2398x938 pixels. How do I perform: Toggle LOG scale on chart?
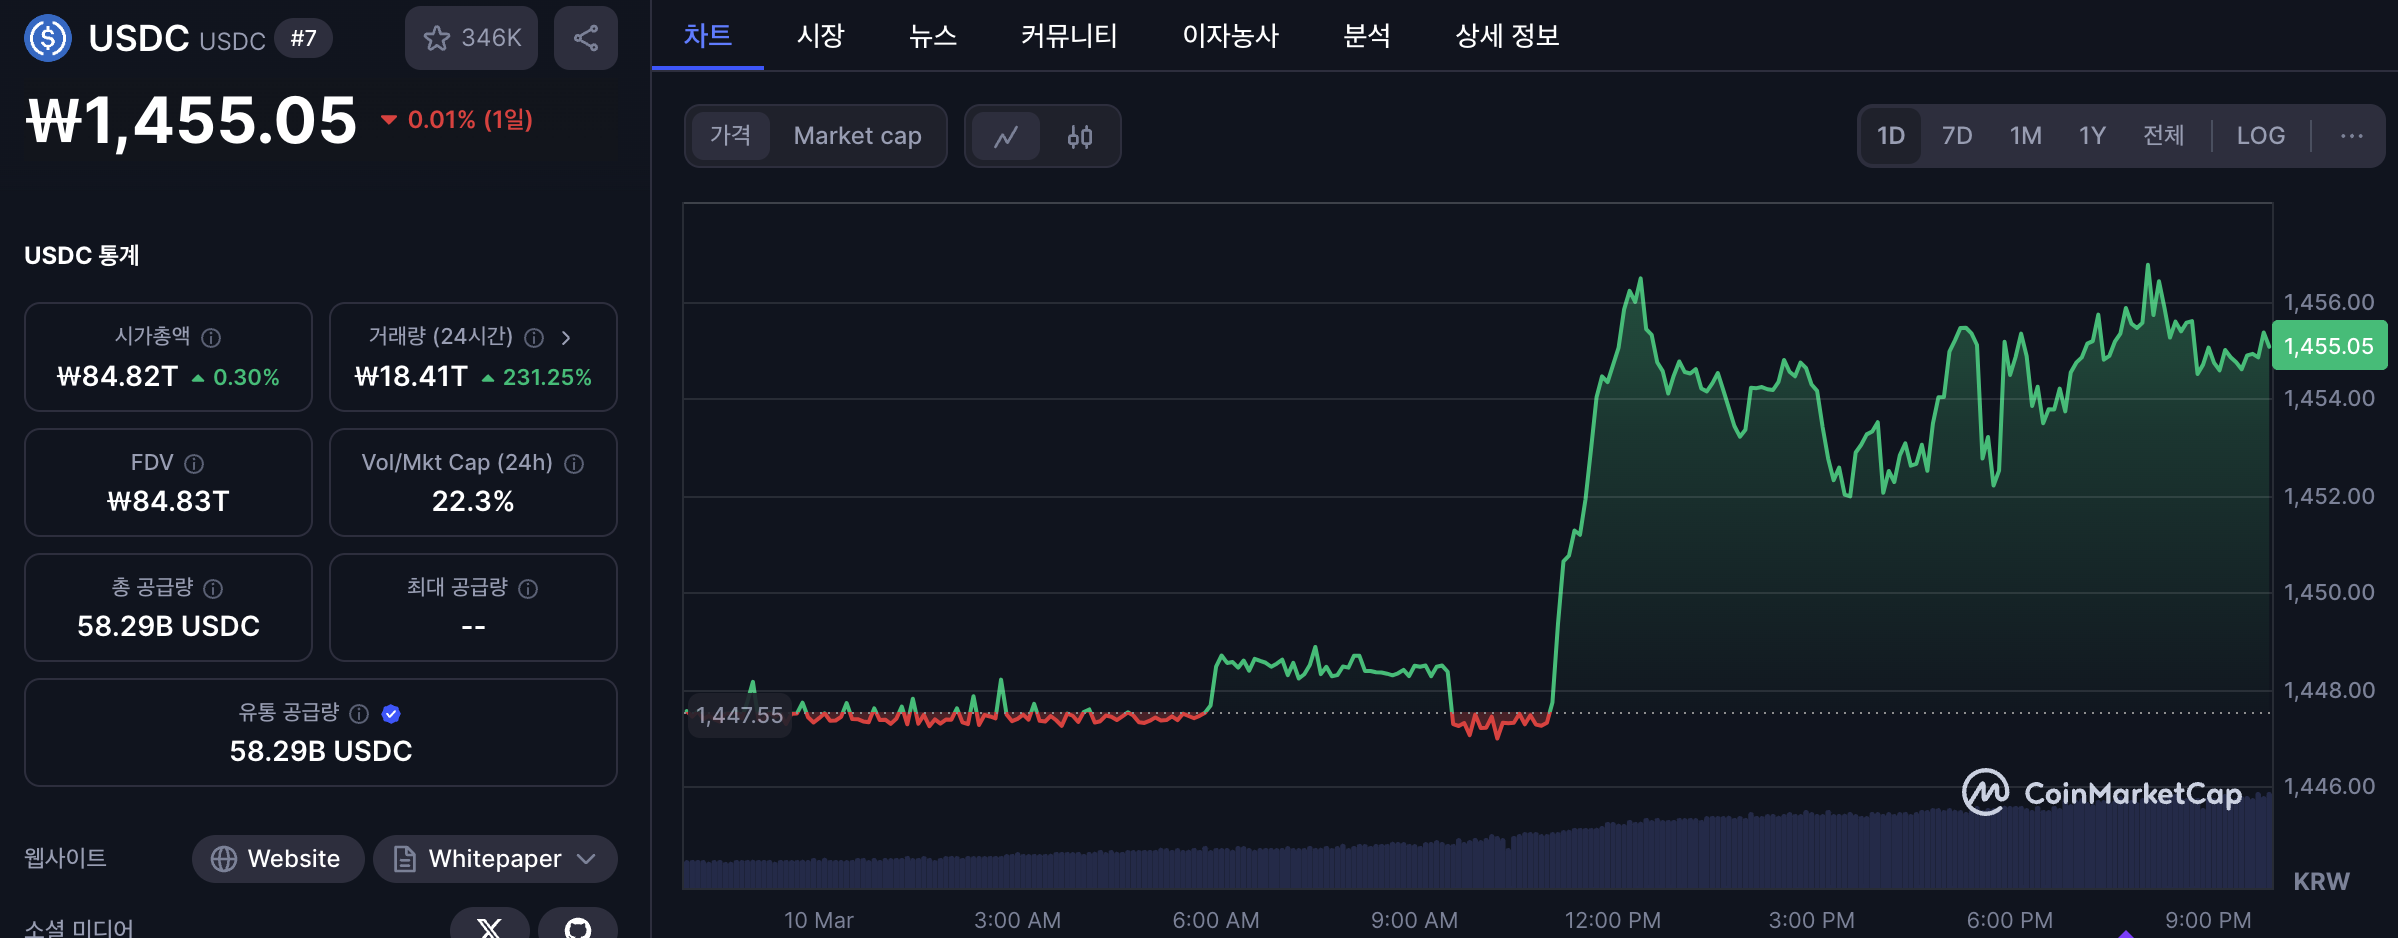point(2260,136)
